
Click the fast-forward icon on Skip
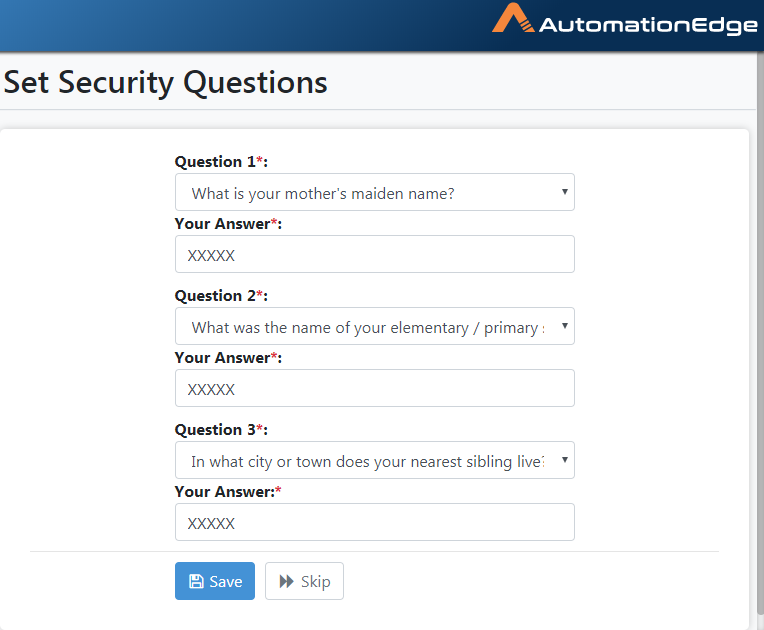286,581
